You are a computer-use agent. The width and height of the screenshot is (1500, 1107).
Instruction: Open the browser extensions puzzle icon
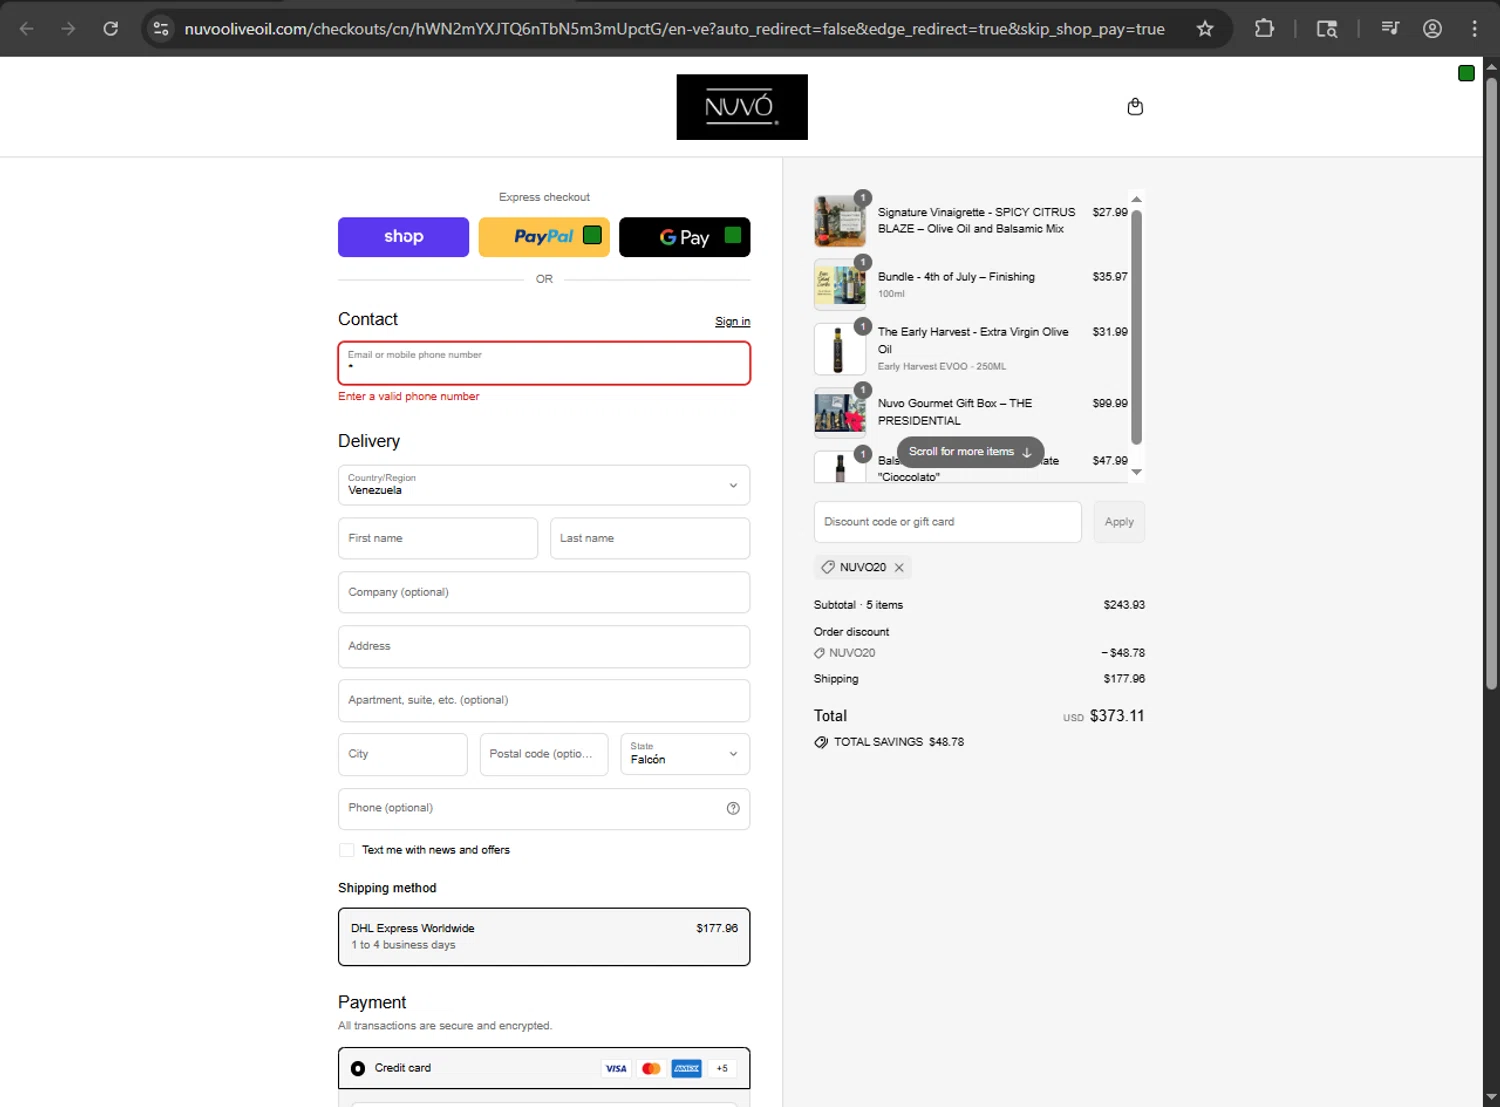coord(1264,29)
